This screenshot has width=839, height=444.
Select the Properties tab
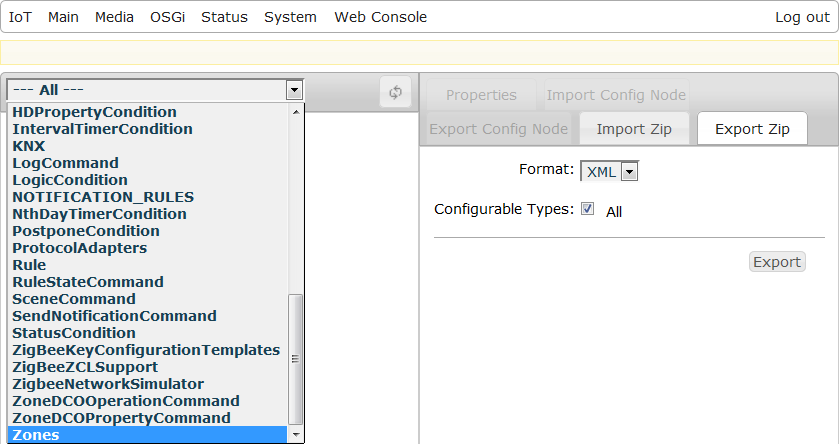click(481, 95)
